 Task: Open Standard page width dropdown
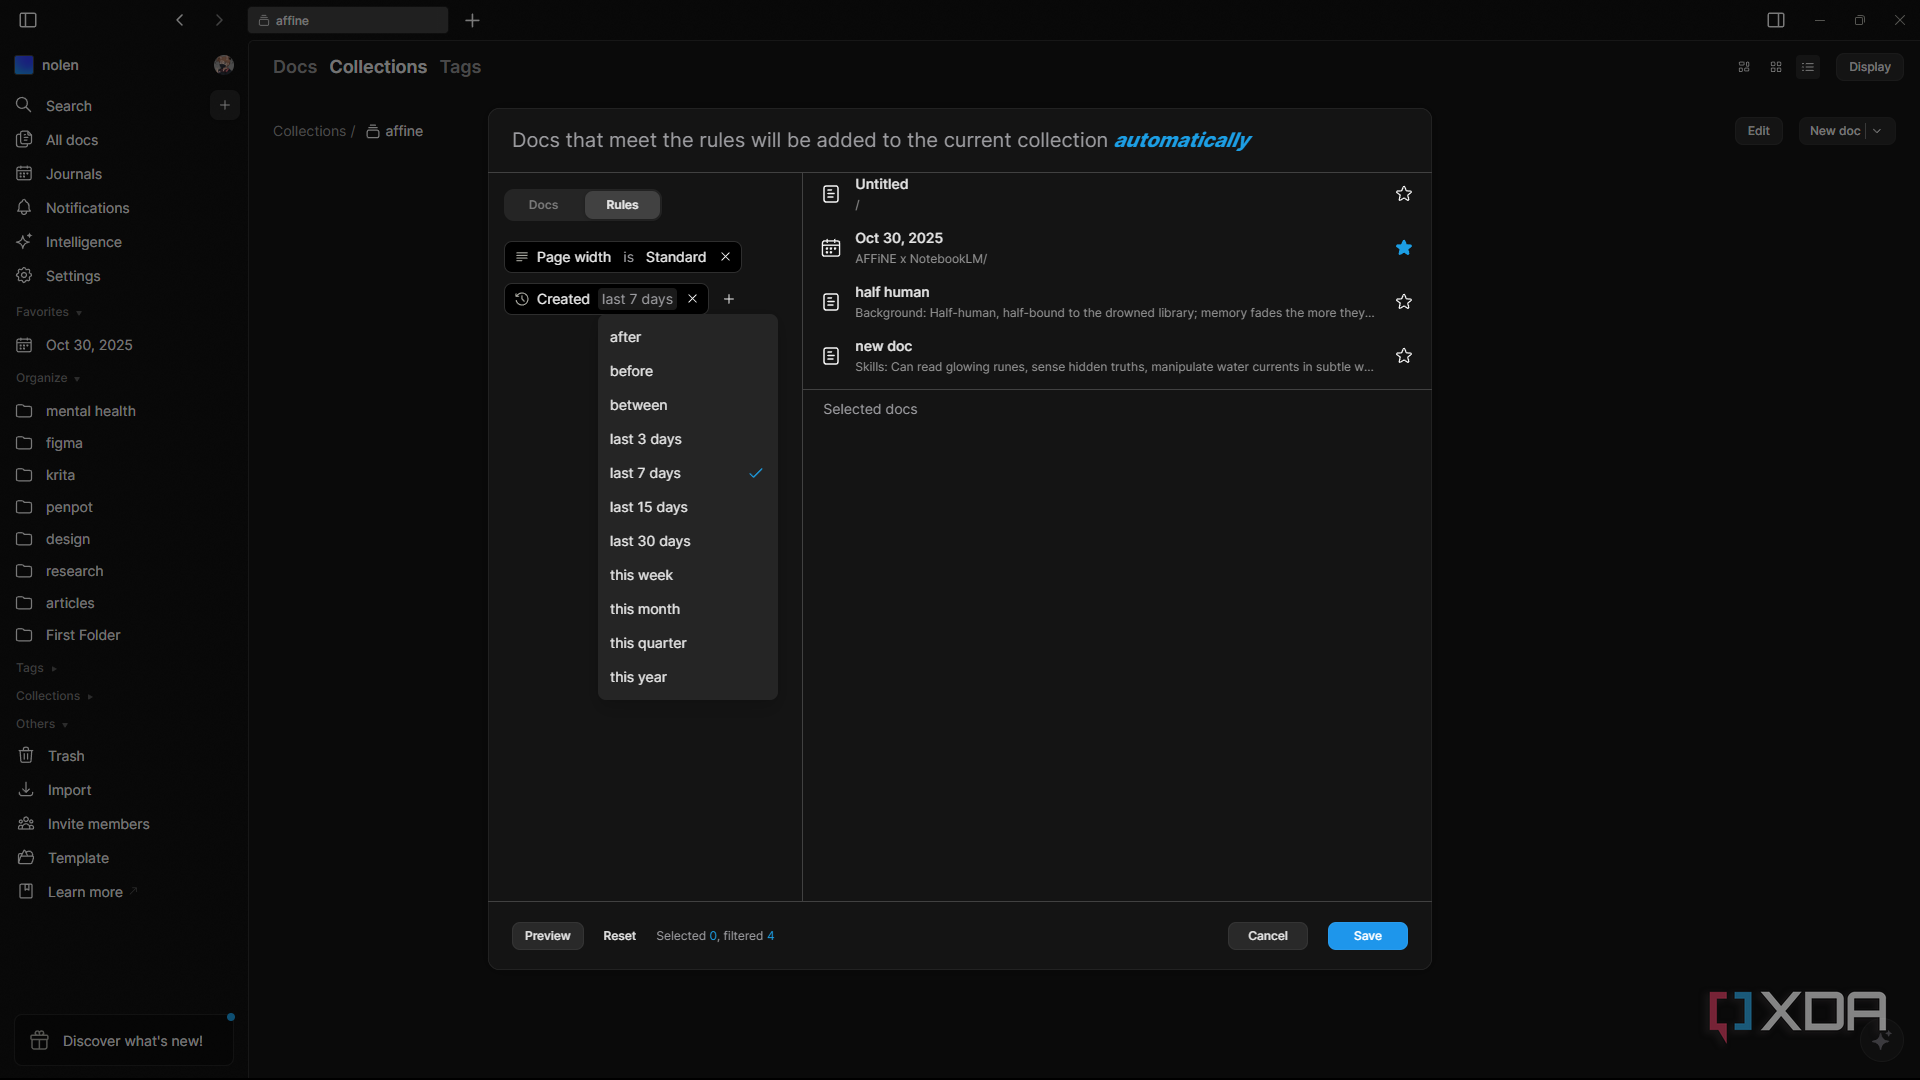[x=676, y=257]
